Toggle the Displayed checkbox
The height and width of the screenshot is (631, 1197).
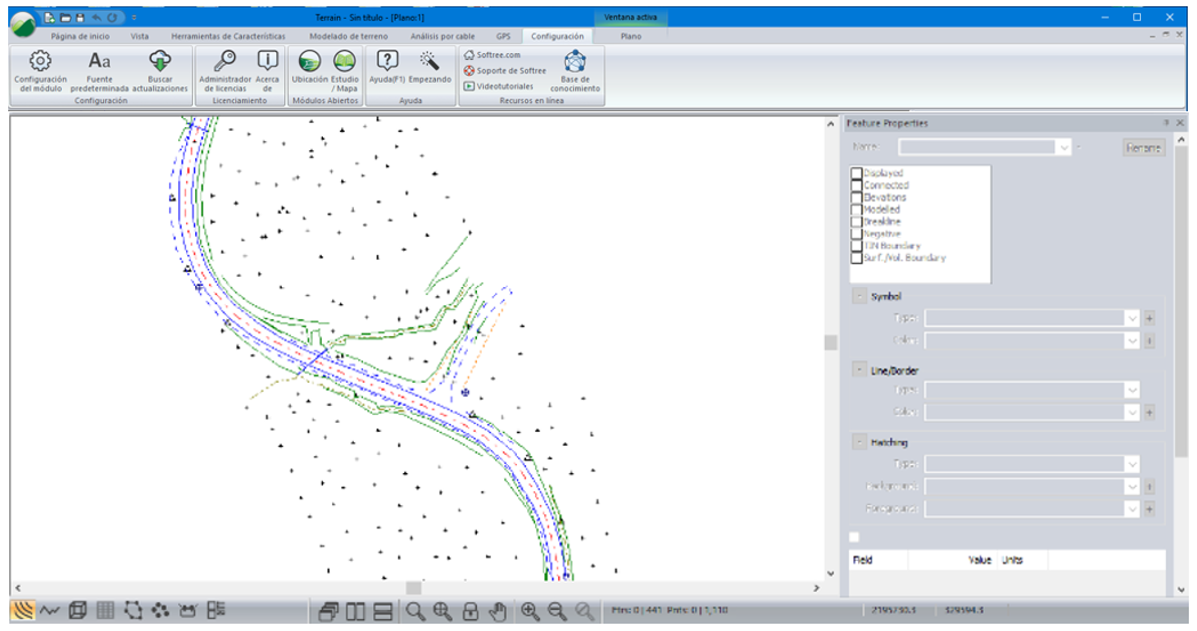(856, 173)
